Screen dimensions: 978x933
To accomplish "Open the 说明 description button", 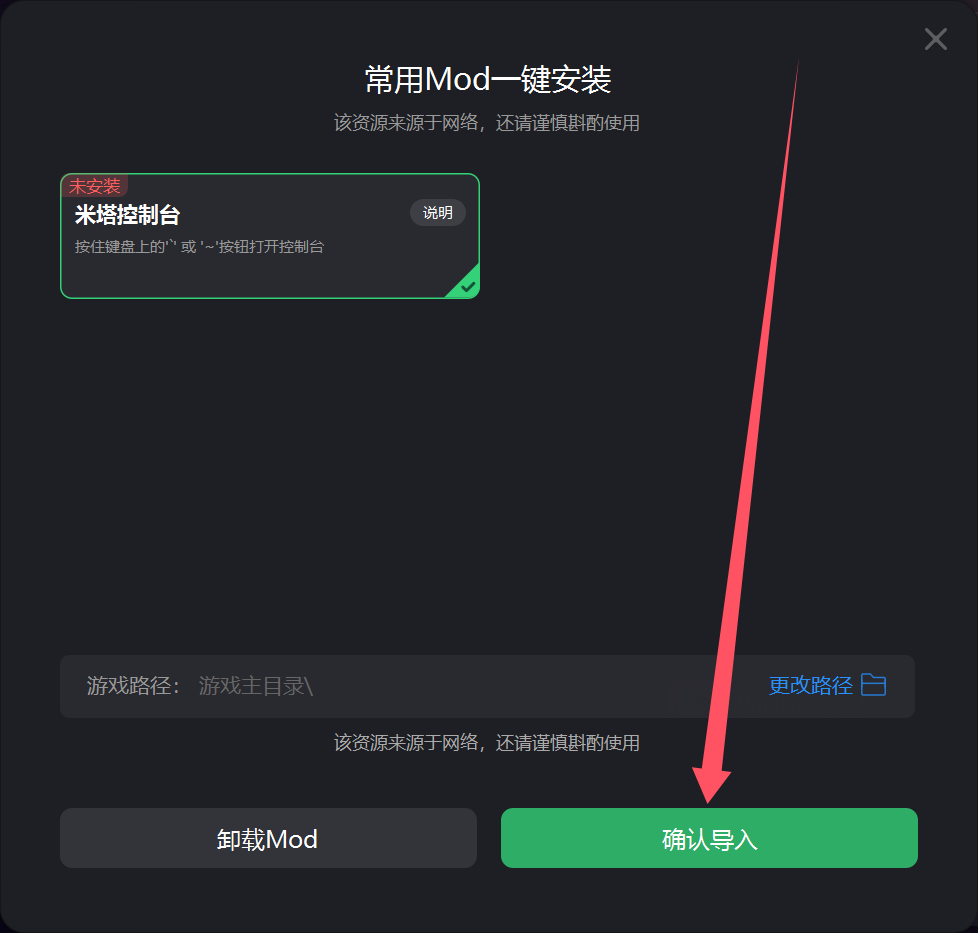I will pyautogui.click(x=437, y=213).
